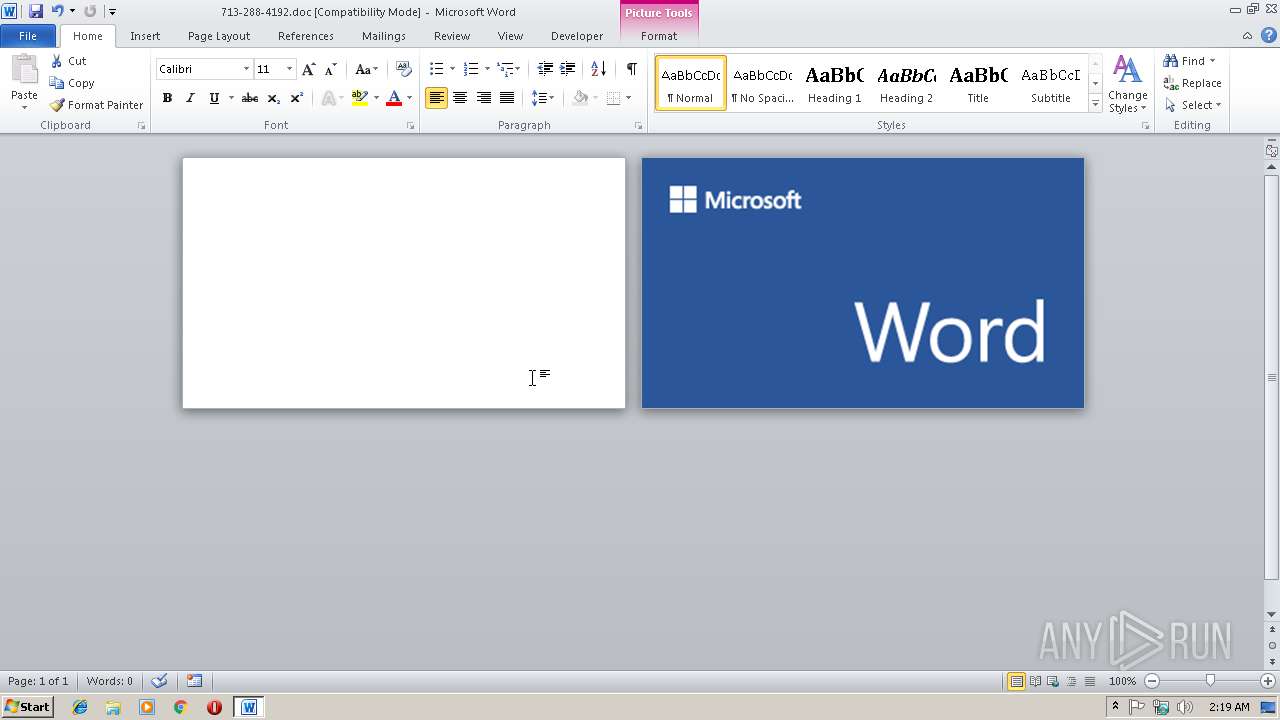Viewport: 1280px width, 720px height.
Task: Click the Sort icon
Action: point(598,69)
